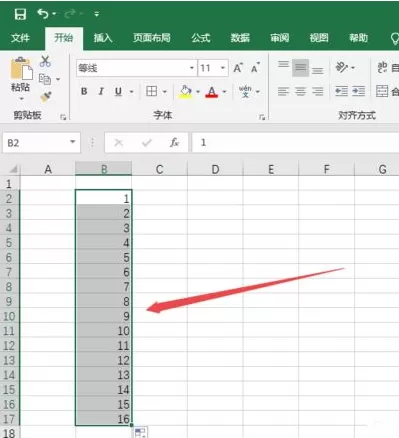Expand fill color dropdown arrow

198,92
